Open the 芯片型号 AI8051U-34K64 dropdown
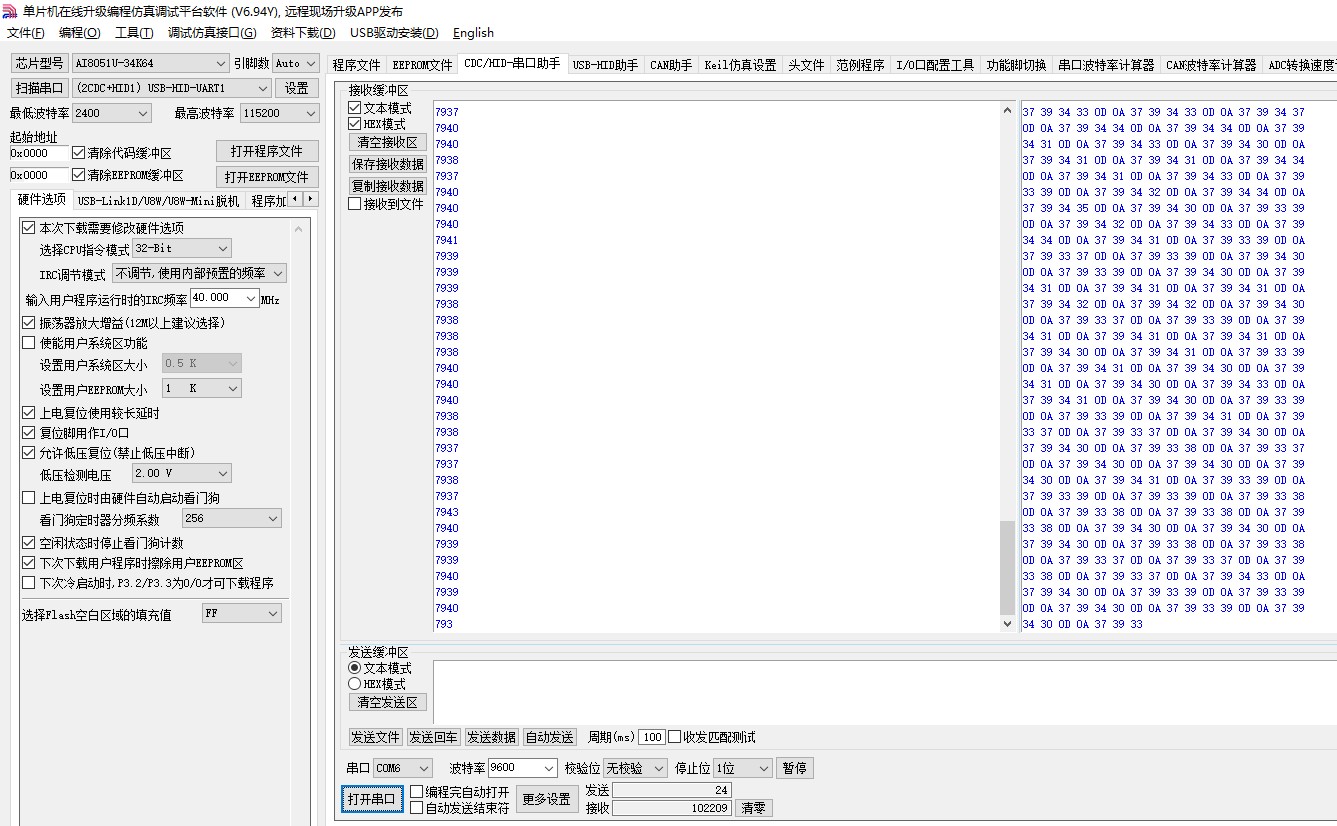 pyautogui.click(x=220, y=63)
